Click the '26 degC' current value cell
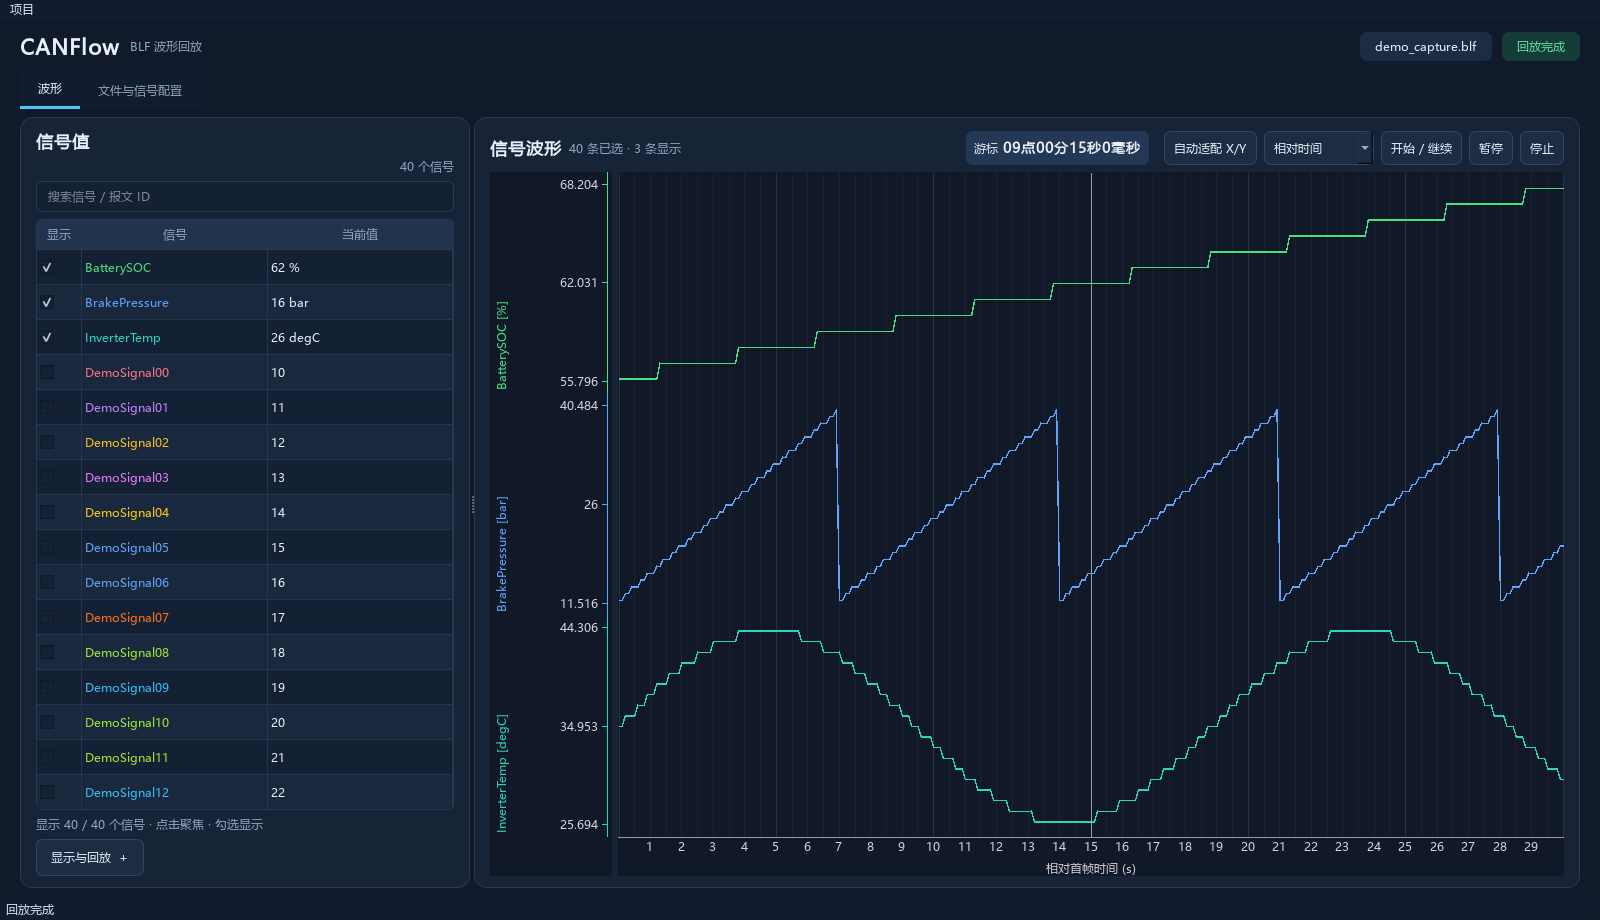This screenshot has width=1600, height=920. coord(360,337)
